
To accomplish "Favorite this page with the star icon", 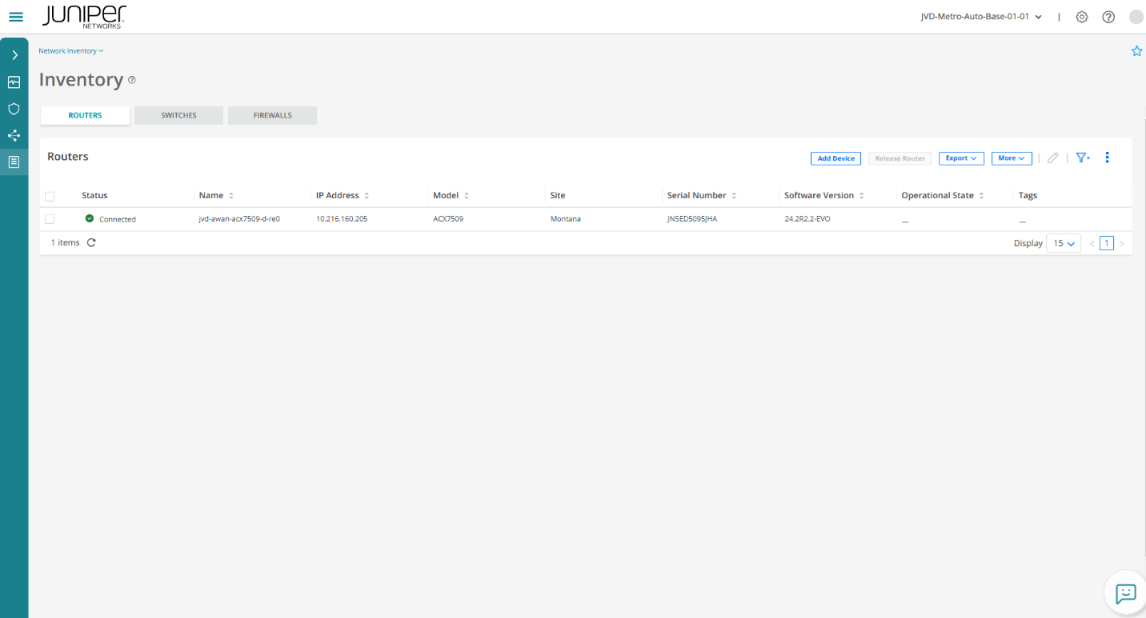I will pyautogui.click(x=1136, y=51).
